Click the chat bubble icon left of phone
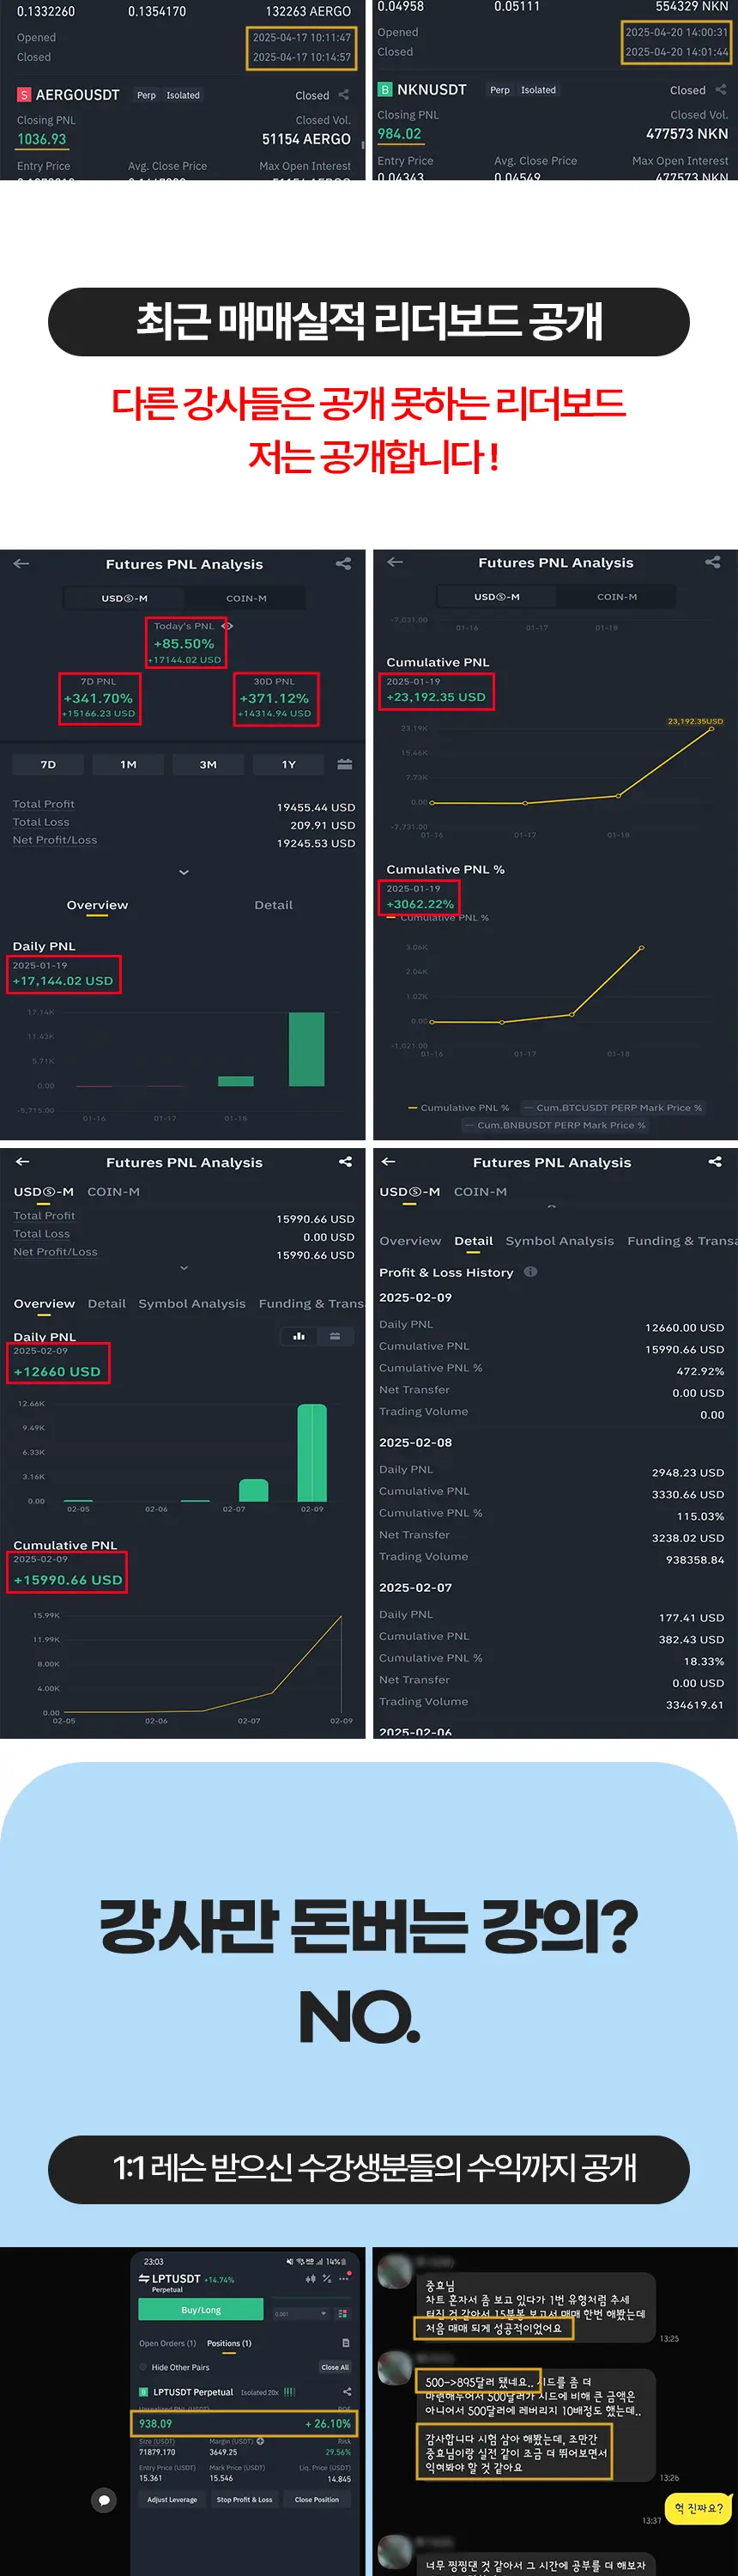This screenshot has height=2576, width=738. [x=103, y=2500]
